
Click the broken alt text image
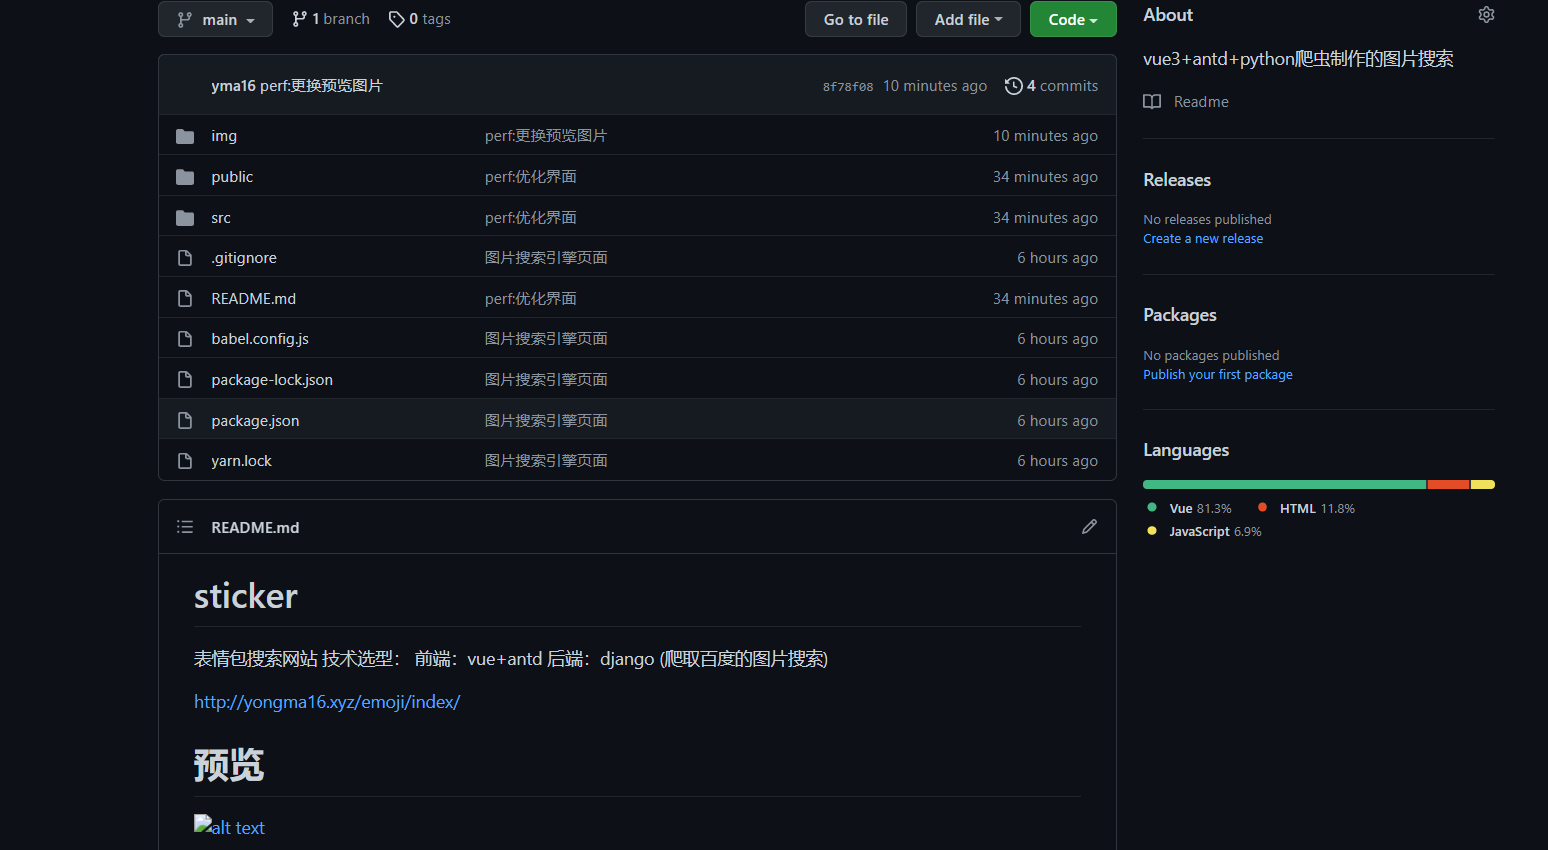229,826
